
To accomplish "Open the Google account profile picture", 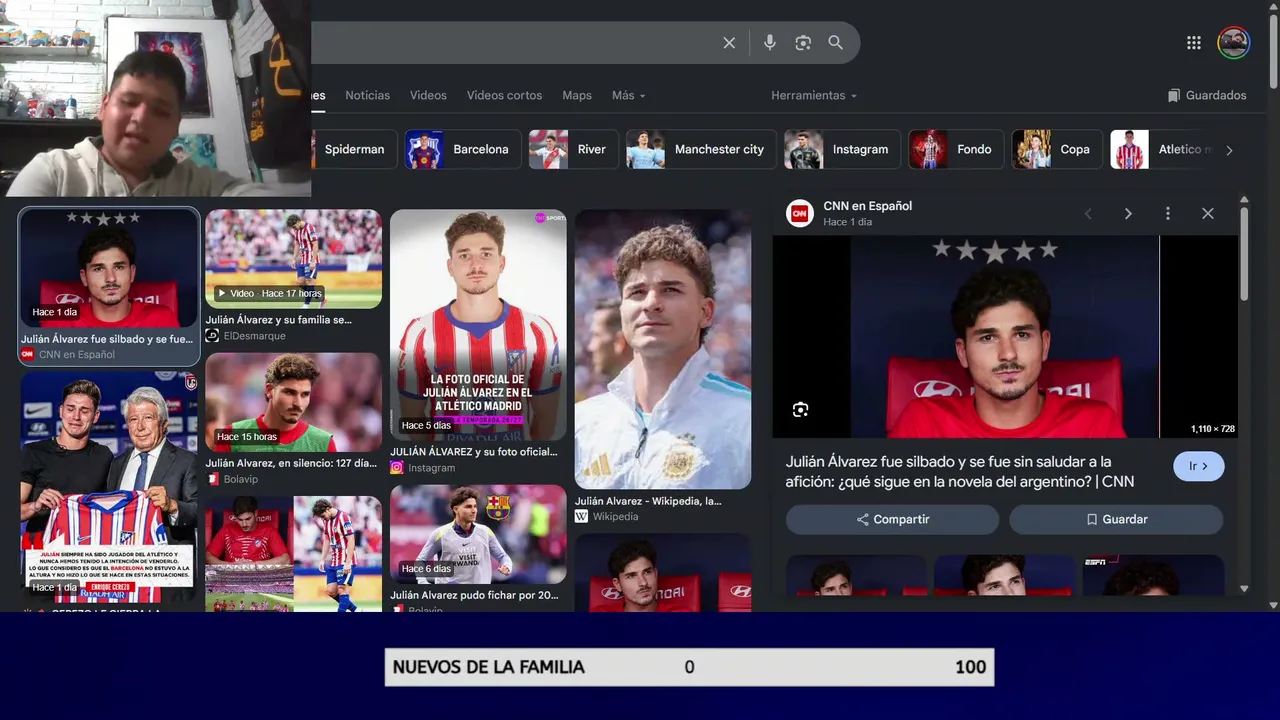I will point(1233,43).
